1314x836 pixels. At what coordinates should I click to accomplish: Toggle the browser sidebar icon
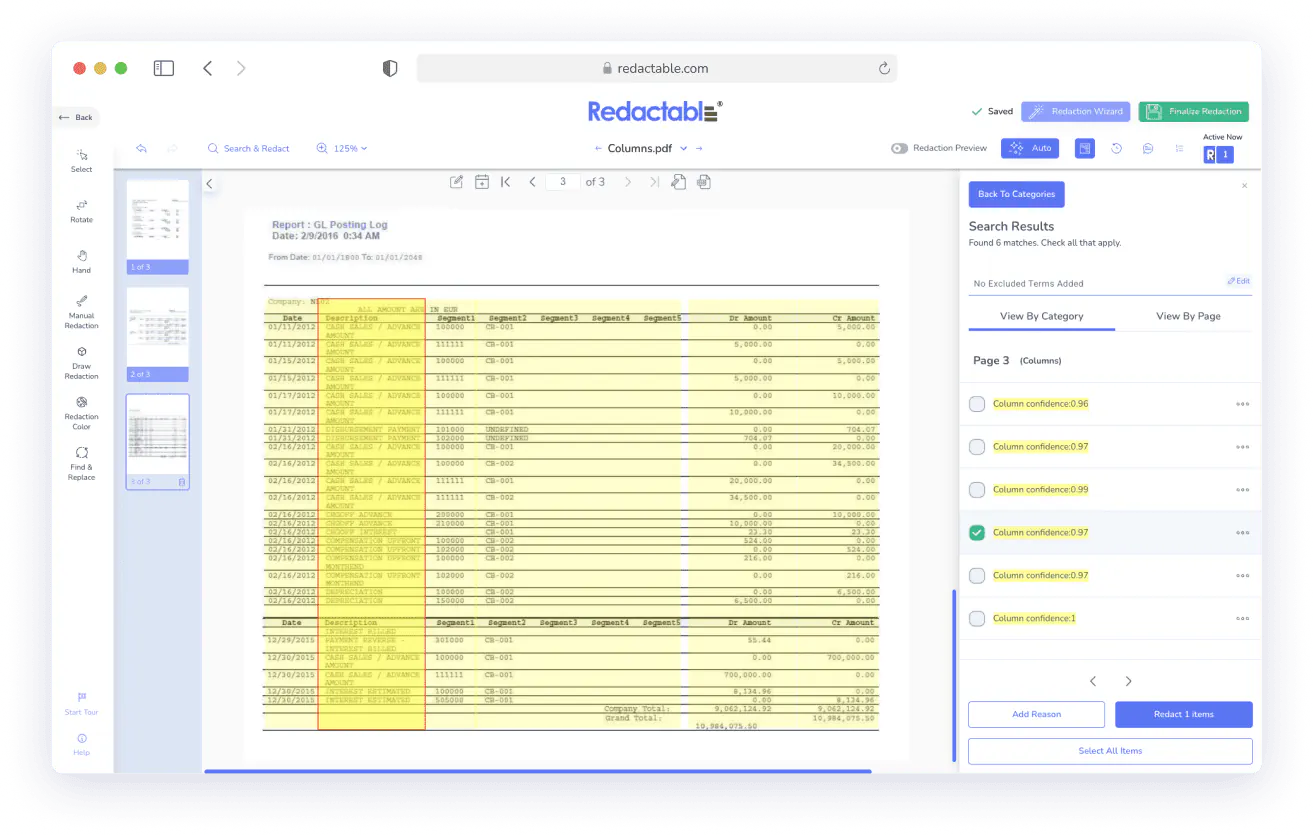(x=164, y=68)
